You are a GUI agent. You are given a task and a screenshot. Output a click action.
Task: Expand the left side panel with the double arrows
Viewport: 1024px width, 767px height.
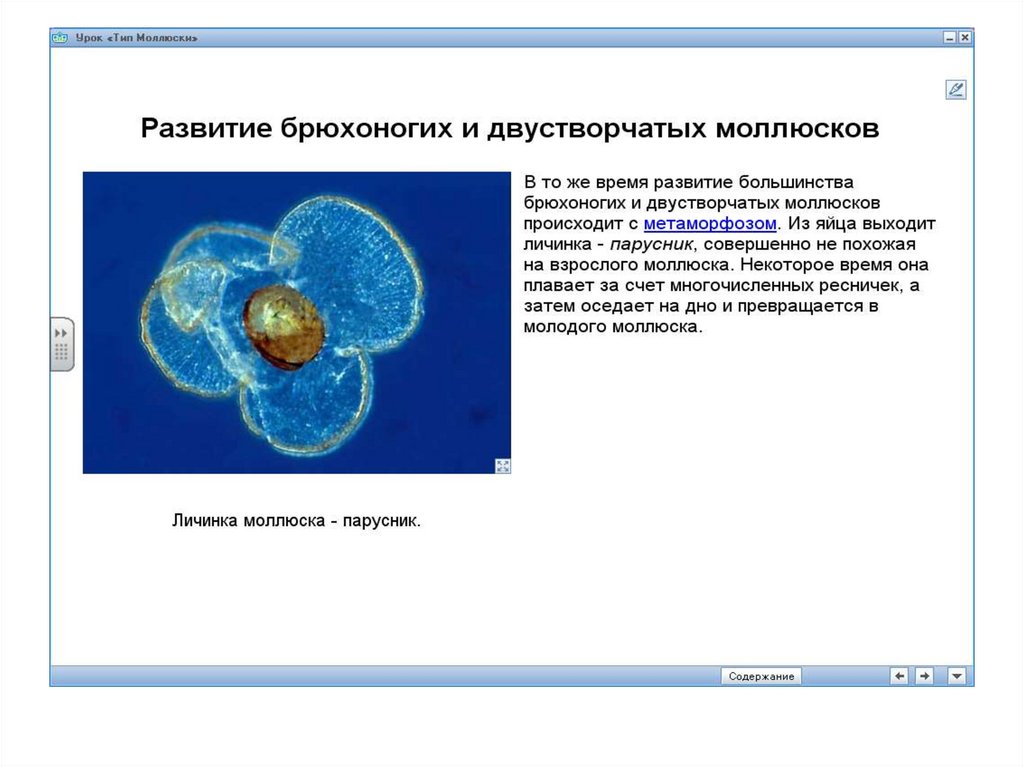pyautogui.click(x=61, y=333)
